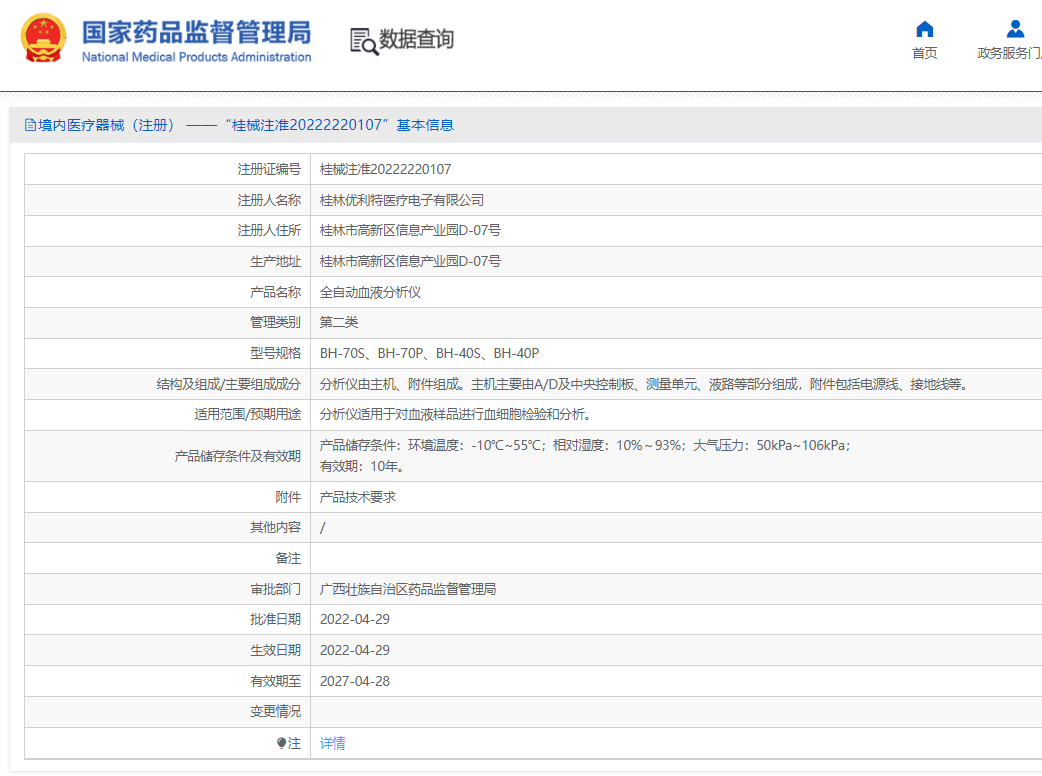Viewport: 1042px width, 776px height.
Task: Click the expiry date 2027-04-28
Action: click(x=355, y=681)
